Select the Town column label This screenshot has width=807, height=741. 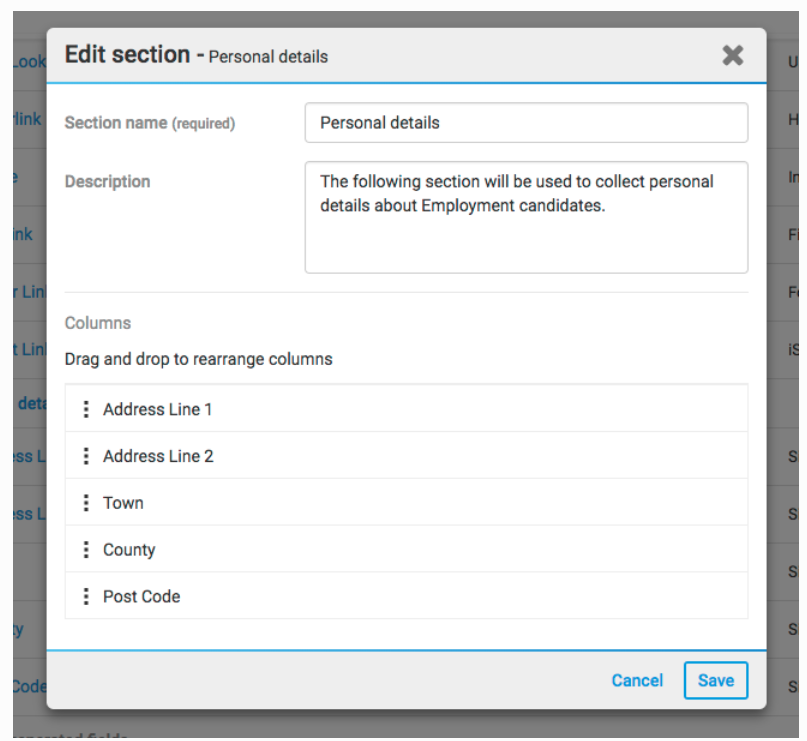pos(123,503)
